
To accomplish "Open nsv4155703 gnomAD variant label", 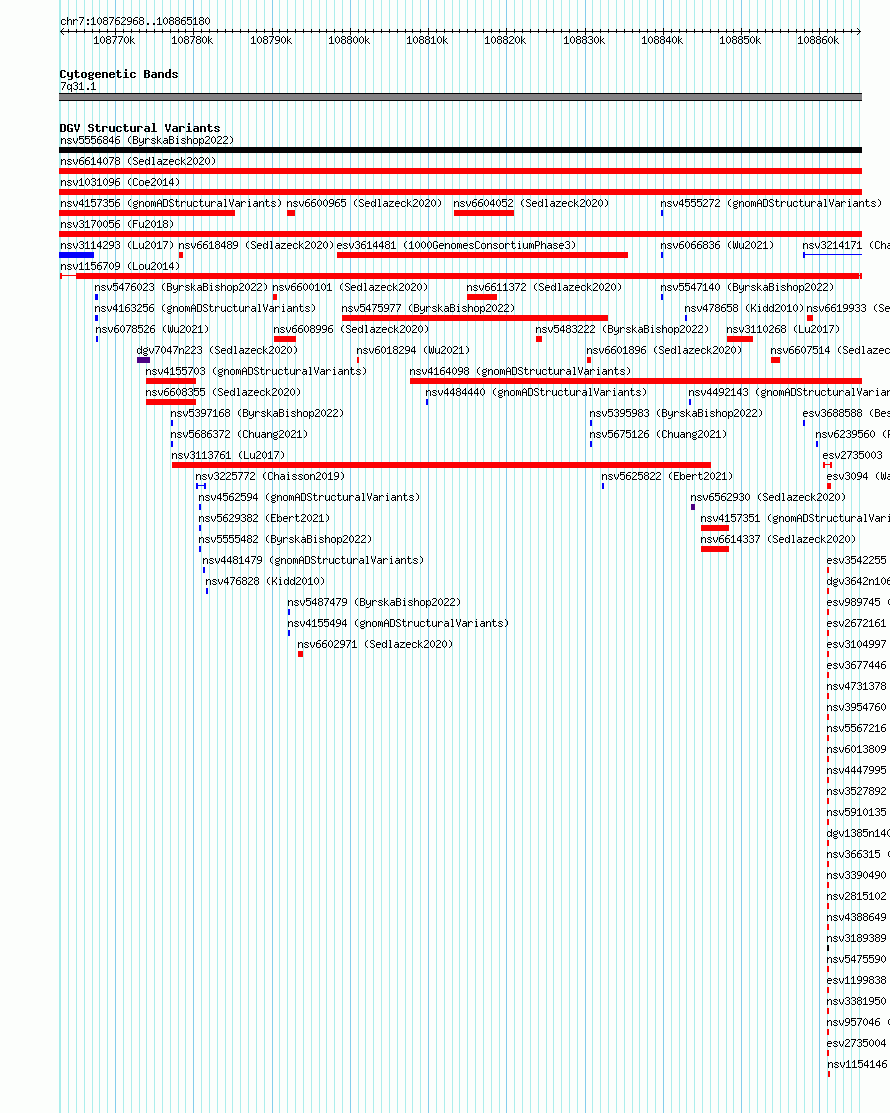I will pos(256,371).
